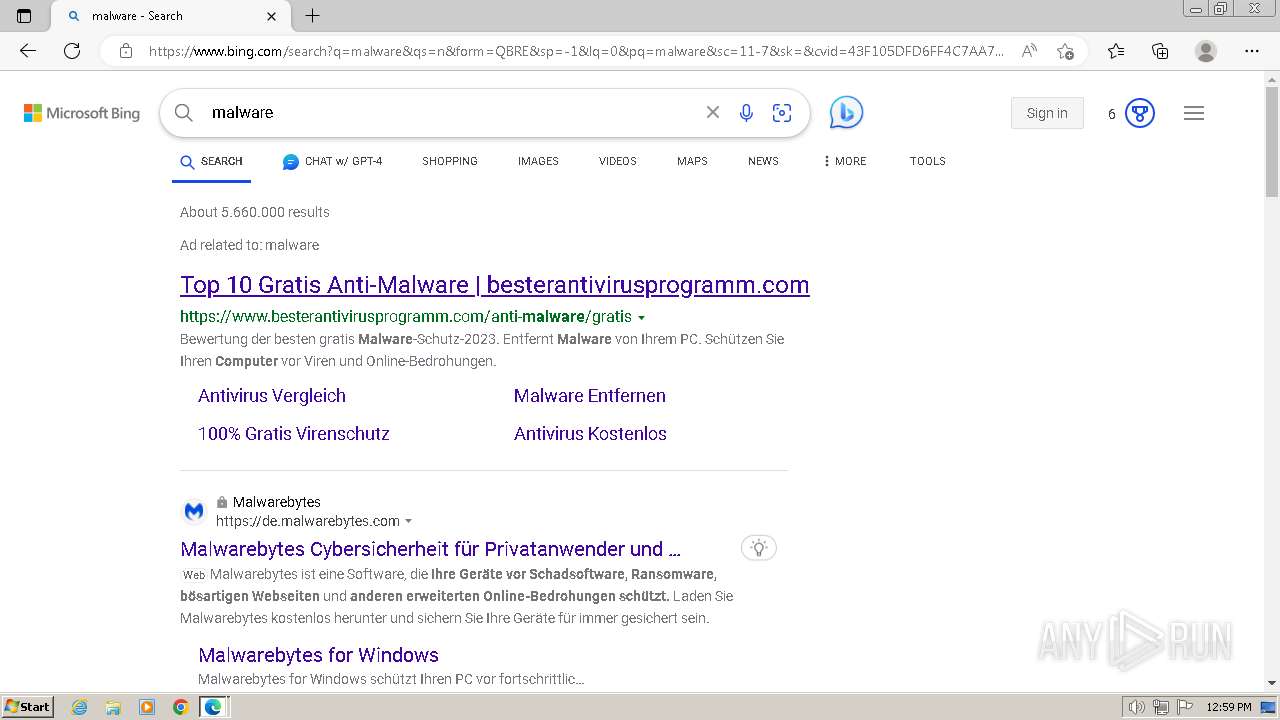1280x720 pixels.
Task: Click the volume speaker tray icon
Action: pyautogui.click(x=1137, y=707)
